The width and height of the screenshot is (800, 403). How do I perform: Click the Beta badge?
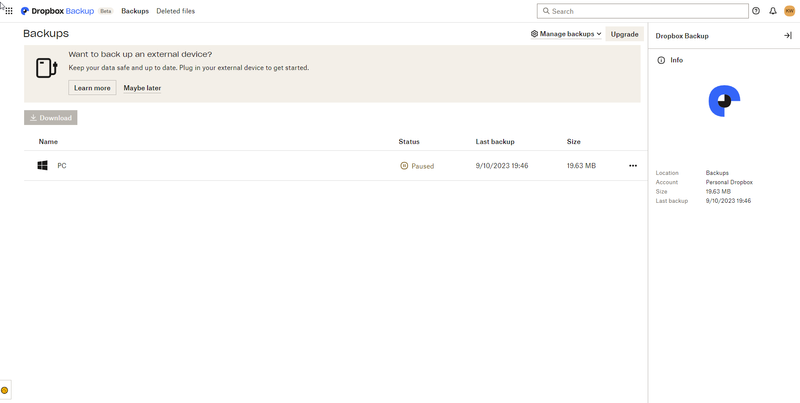(x=106, y=11)
